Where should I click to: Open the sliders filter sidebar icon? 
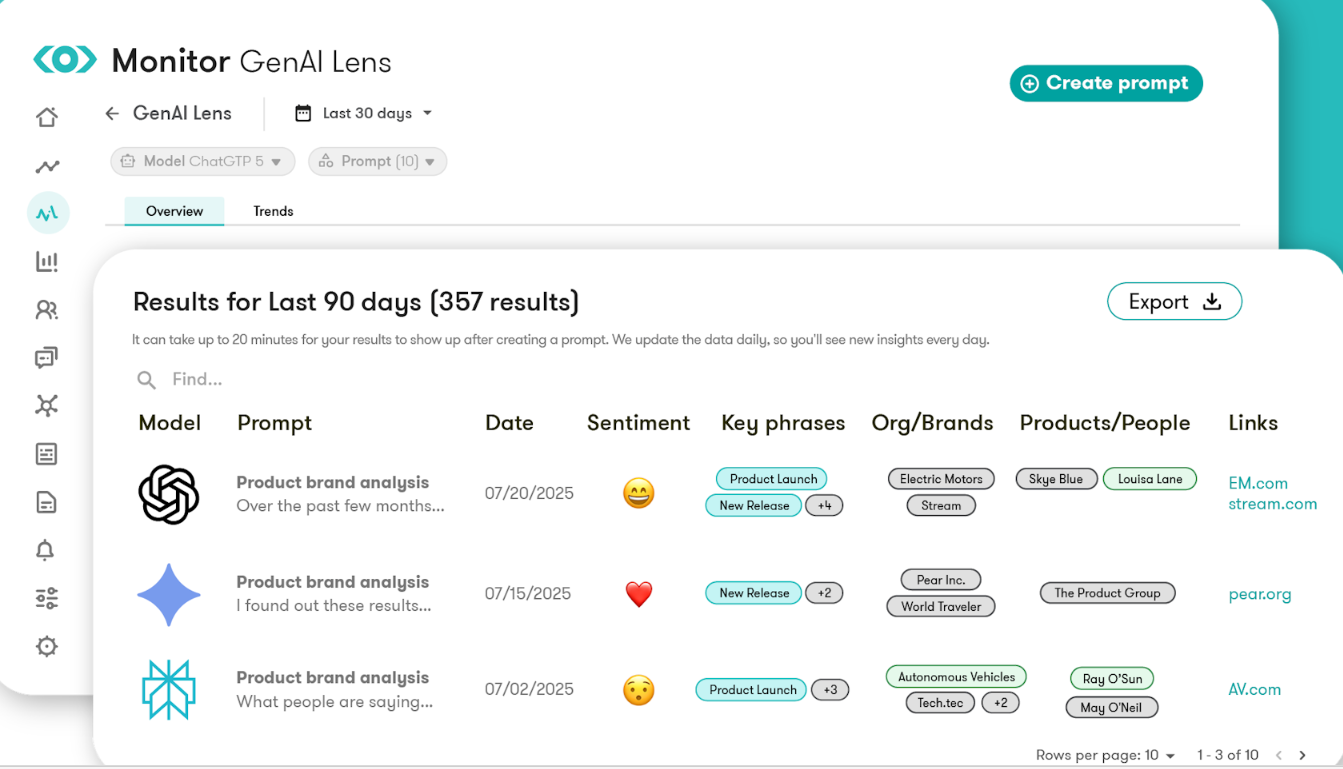[x=47, y=598]
